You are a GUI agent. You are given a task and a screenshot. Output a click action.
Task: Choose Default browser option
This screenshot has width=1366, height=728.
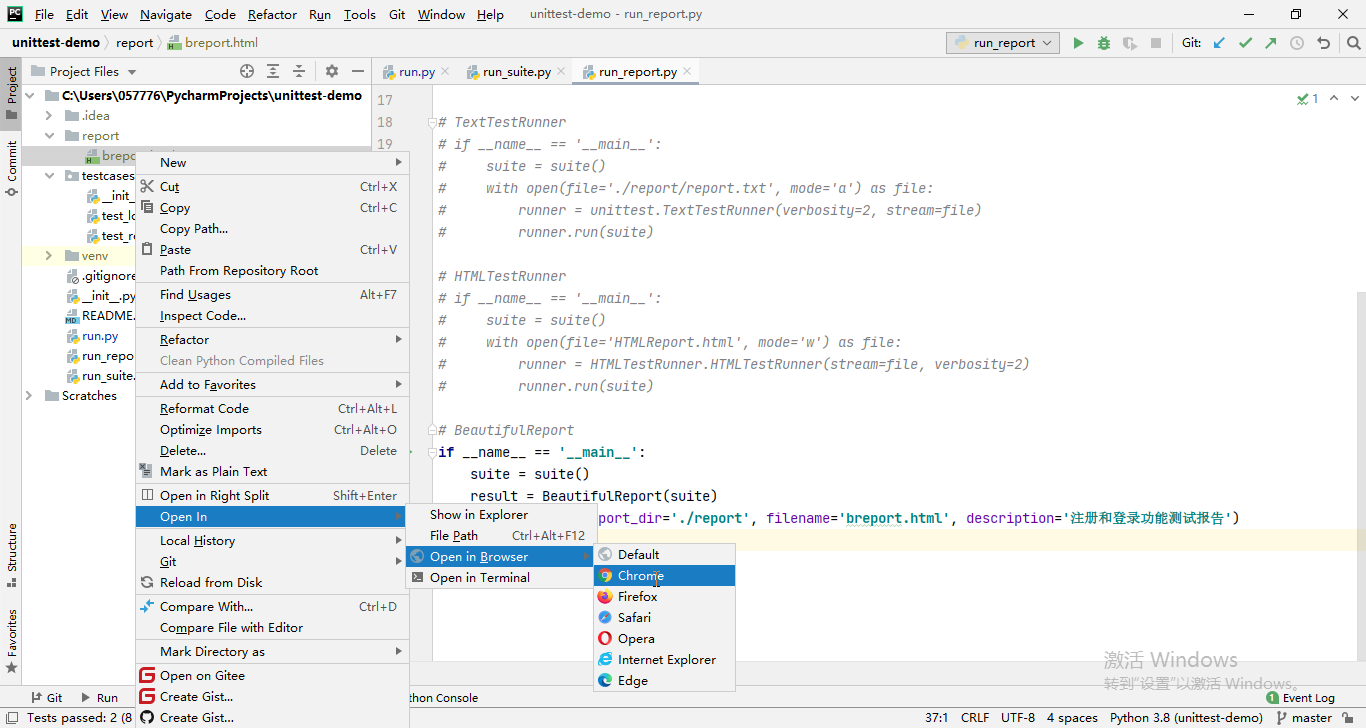664,555
